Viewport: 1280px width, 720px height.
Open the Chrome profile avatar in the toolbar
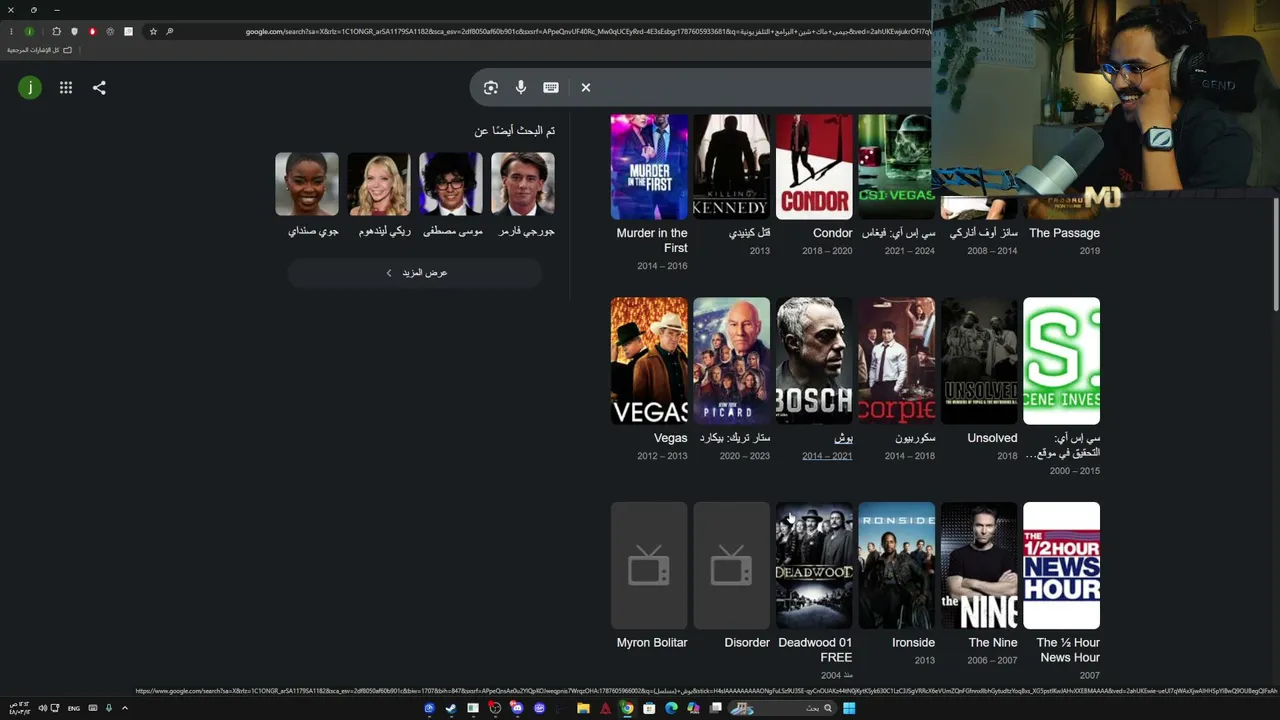pos(29,32)
